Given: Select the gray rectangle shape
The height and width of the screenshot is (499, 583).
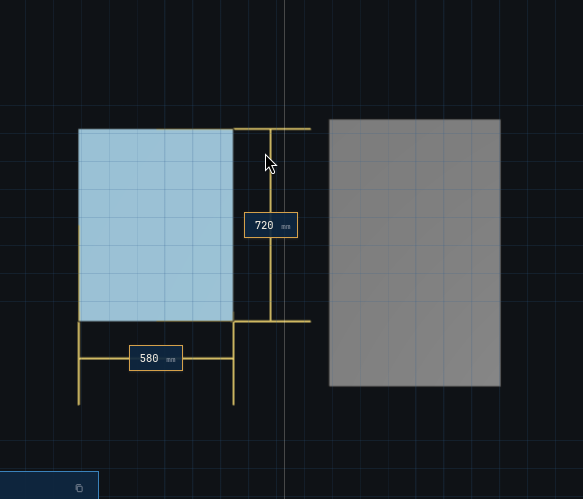Looking at the screenshot, I should coord(415,253).
